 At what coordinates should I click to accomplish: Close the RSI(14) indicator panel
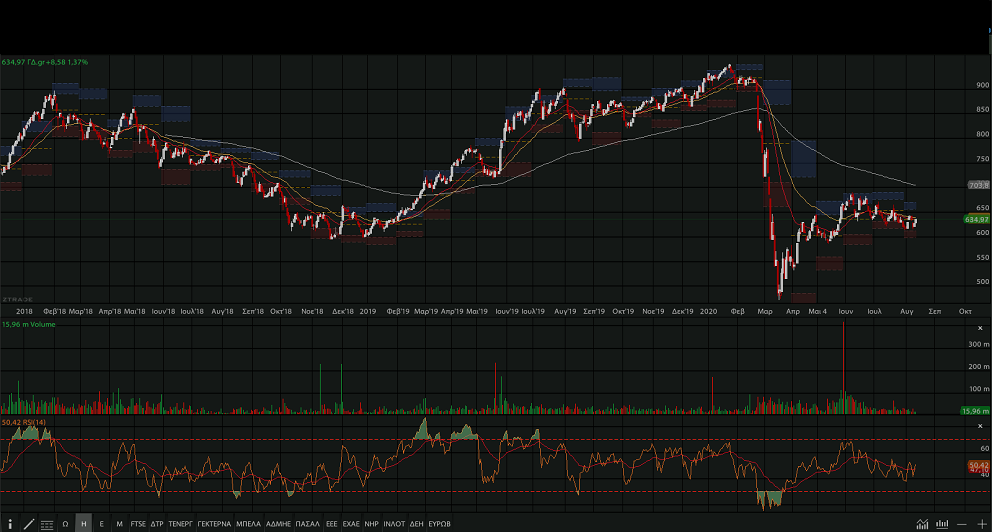pos(981,423)
